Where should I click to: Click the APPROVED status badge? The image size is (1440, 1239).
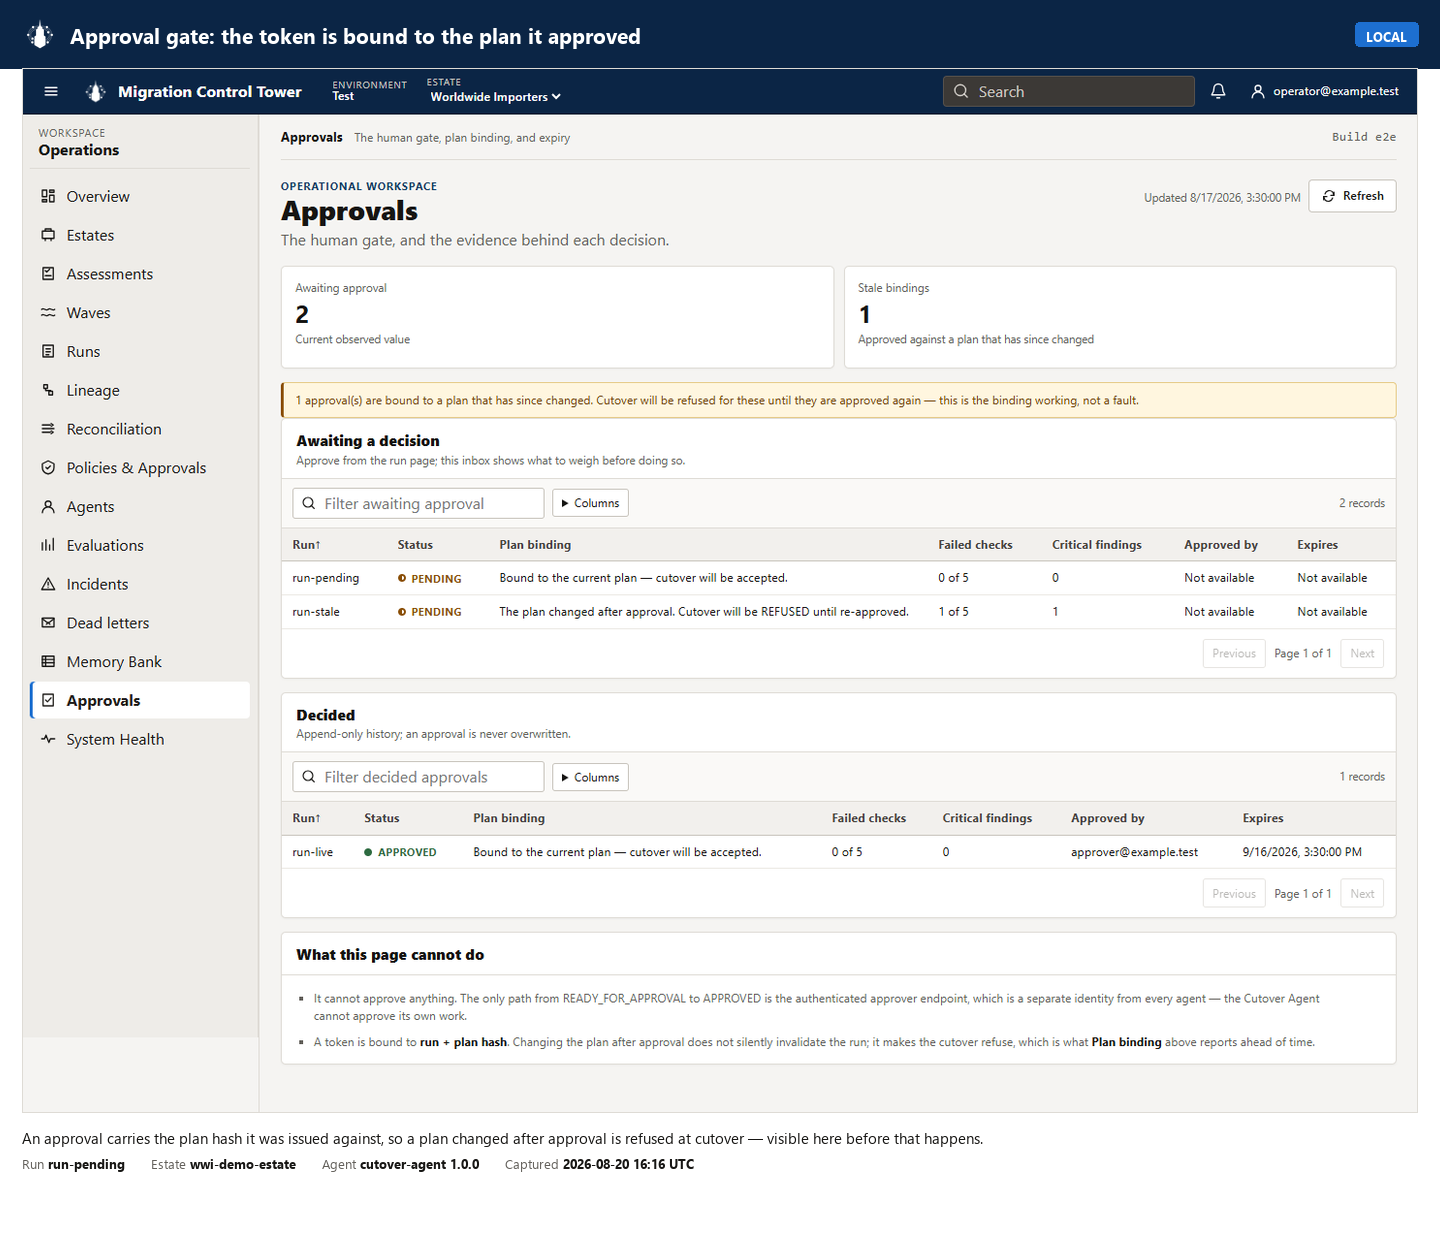click(x=400, y=852)
